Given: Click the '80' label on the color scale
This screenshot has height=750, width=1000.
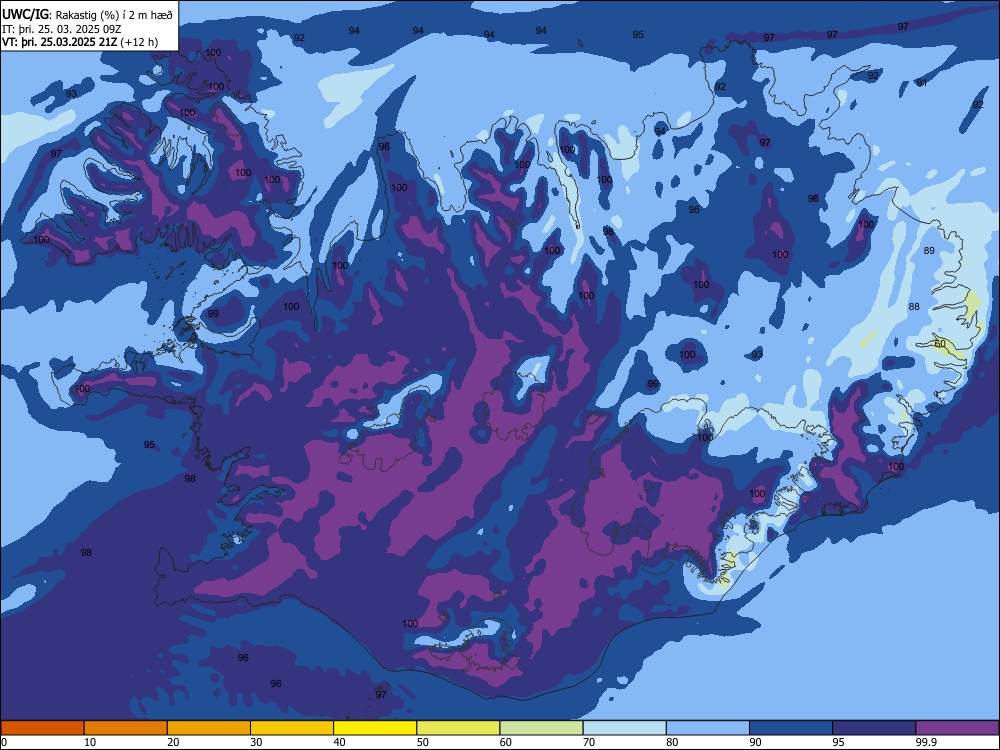Looking at the screenshot, I should pyautogui.click(x=672, y=742).
